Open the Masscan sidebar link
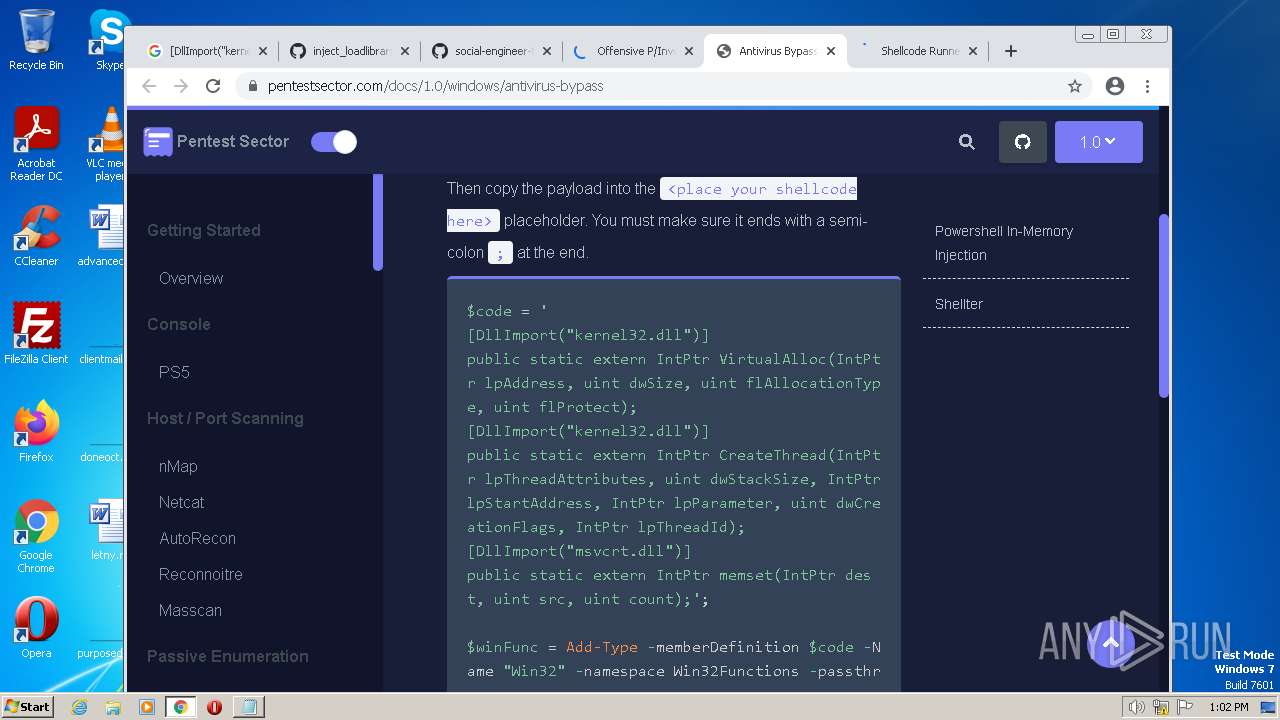 click(190, 610)
